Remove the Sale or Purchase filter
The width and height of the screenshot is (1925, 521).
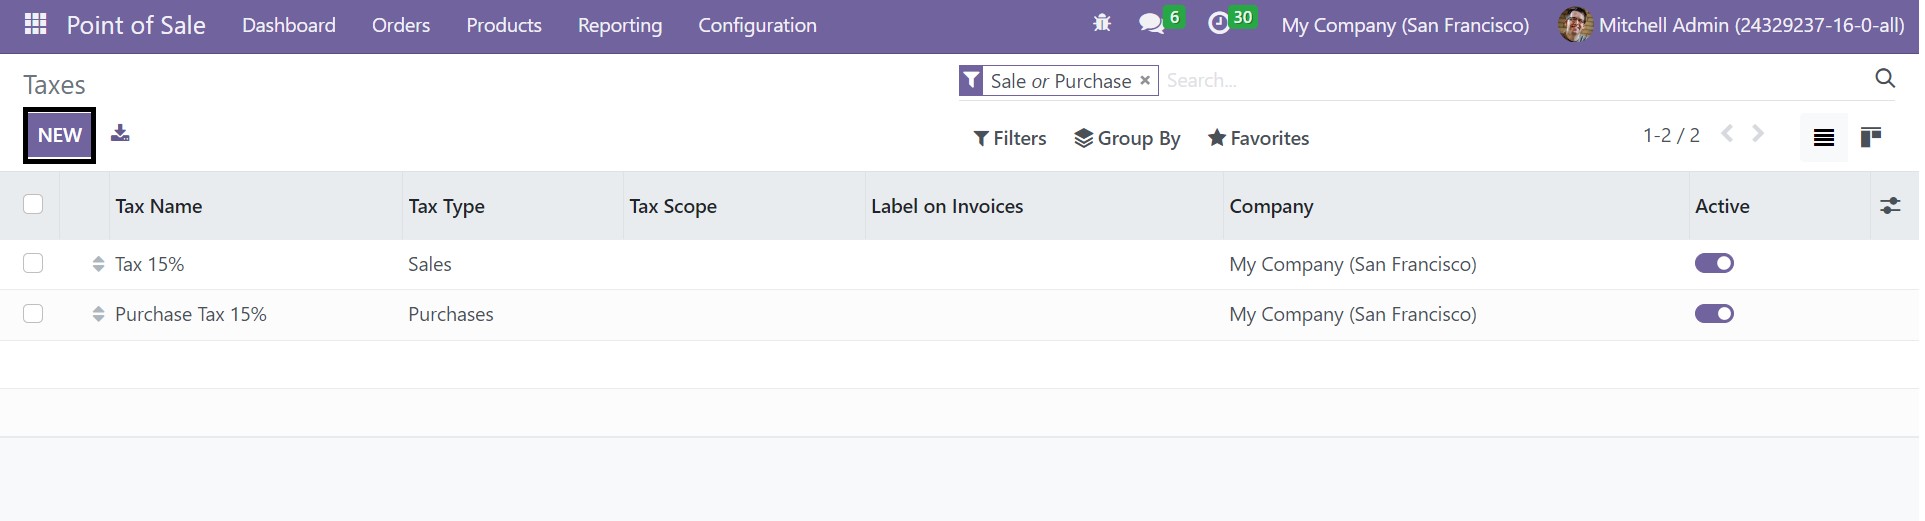pos(1145,81)
